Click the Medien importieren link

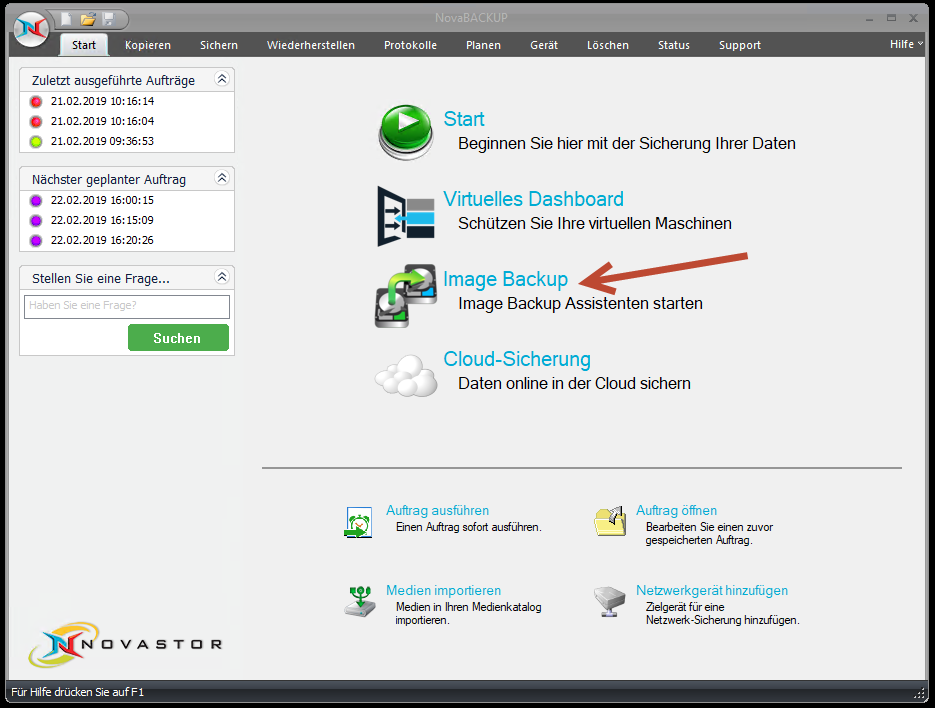(444, 590)
